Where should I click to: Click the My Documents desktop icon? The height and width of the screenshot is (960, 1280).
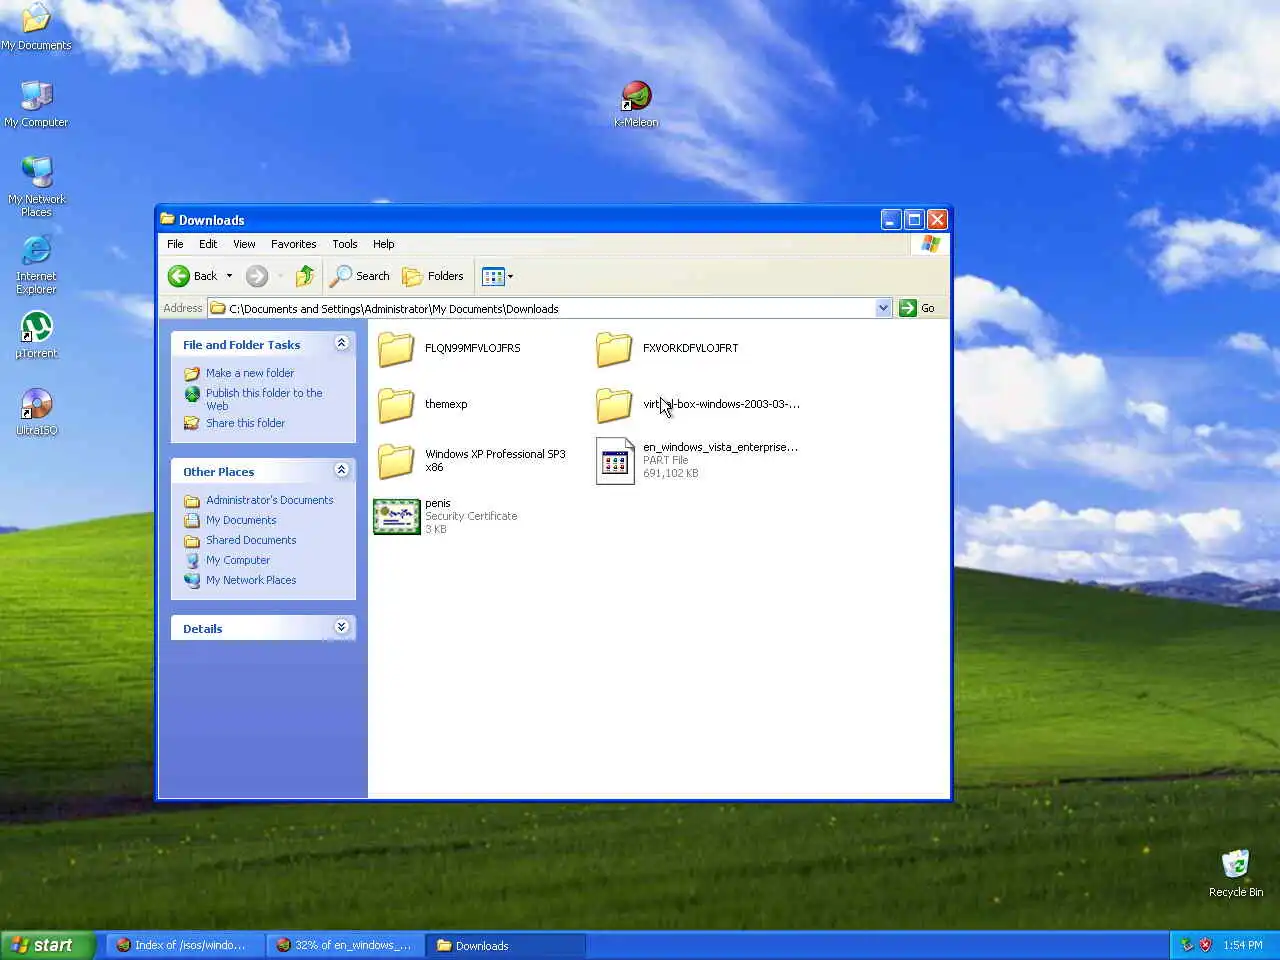(36, 19)
